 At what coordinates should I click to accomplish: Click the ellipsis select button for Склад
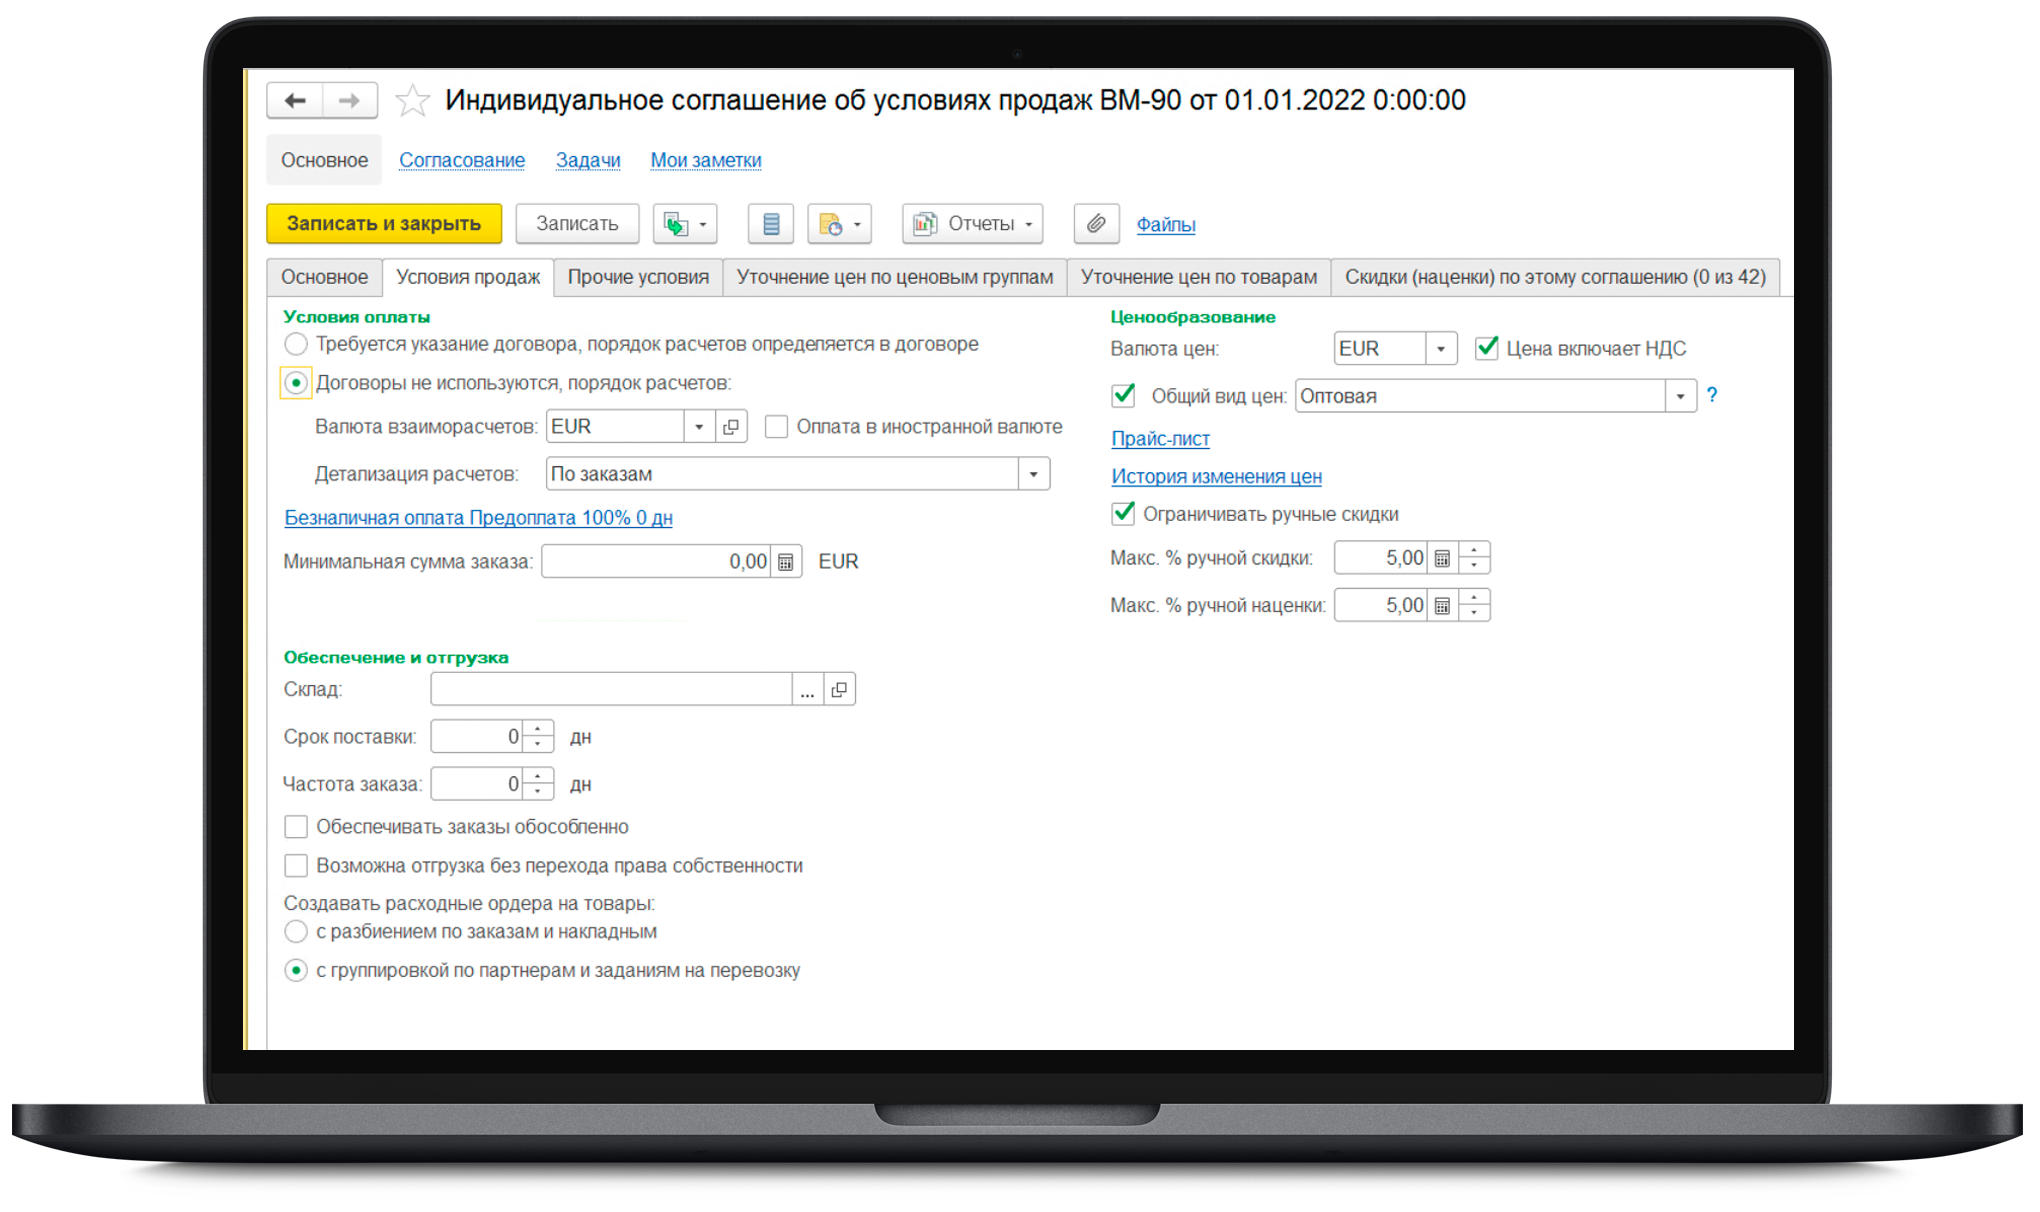point(807,690)
